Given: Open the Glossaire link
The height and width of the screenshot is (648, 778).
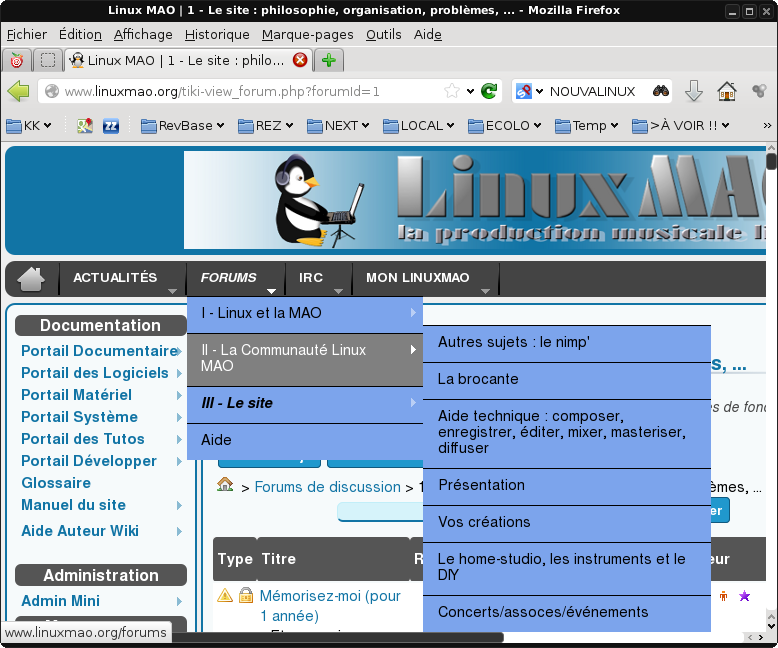Looking at the screenshot, I should click(x=56, y=483).
